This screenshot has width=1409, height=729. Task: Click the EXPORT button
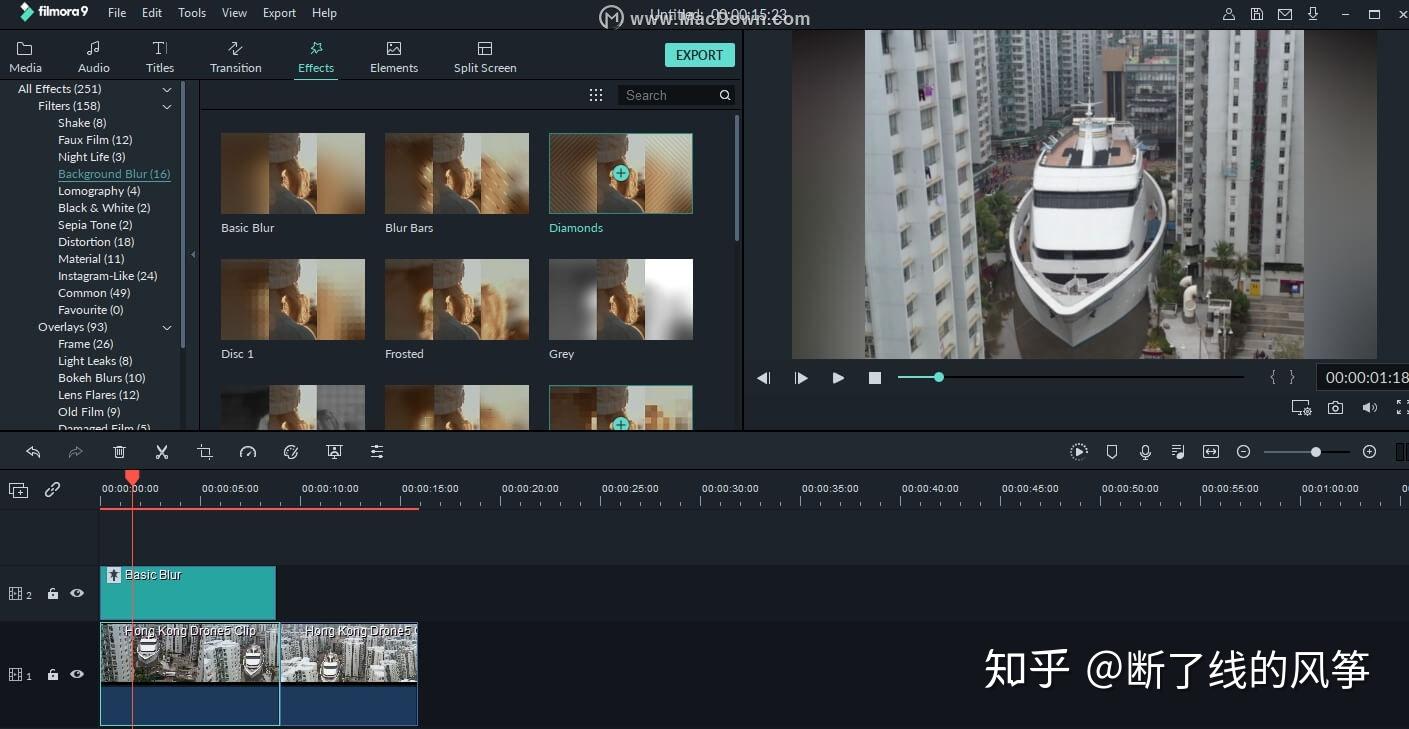[x=700, y=55]
